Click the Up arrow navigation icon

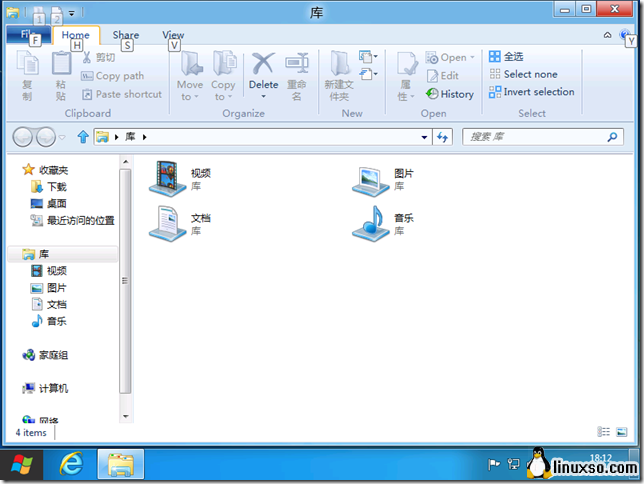point(82,137)
